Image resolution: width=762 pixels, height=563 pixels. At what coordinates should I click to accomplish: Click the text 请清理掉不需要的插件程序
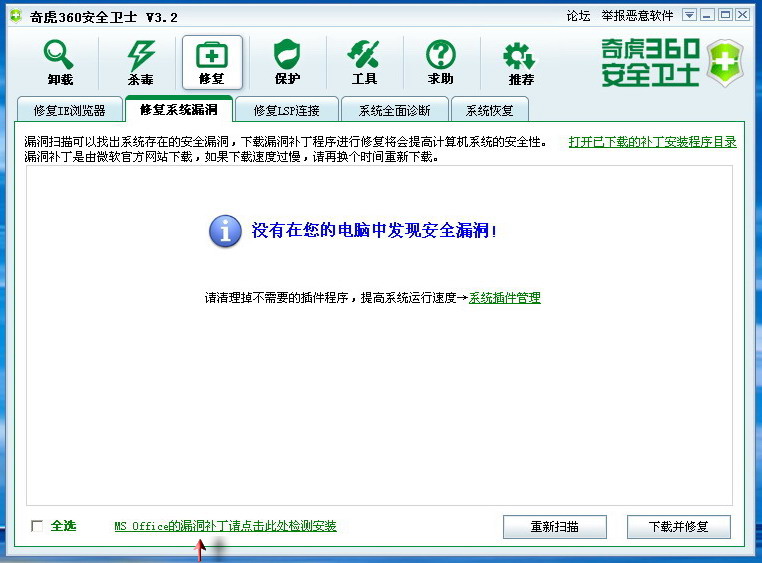[276, 297]
